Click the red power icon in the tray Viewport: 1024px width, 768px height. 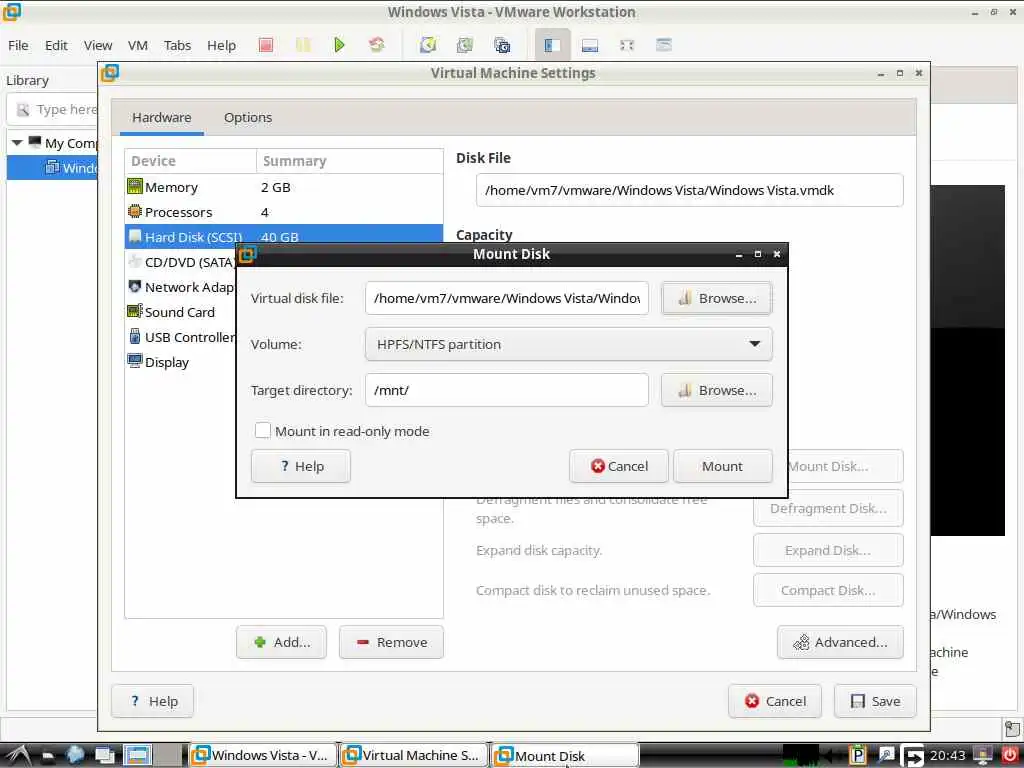point(1010,756)
